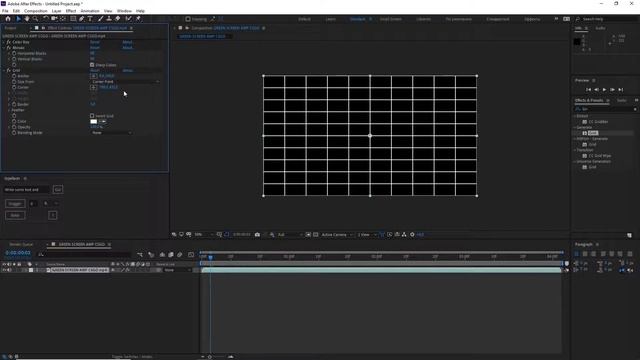
Task: Open the Blending Mode dropdown
Action: (111, 133)
